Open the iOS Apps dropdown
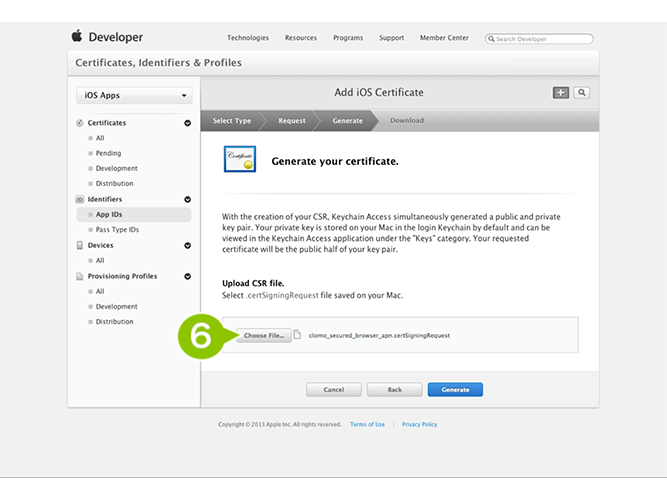 click(x=134, y=95)
